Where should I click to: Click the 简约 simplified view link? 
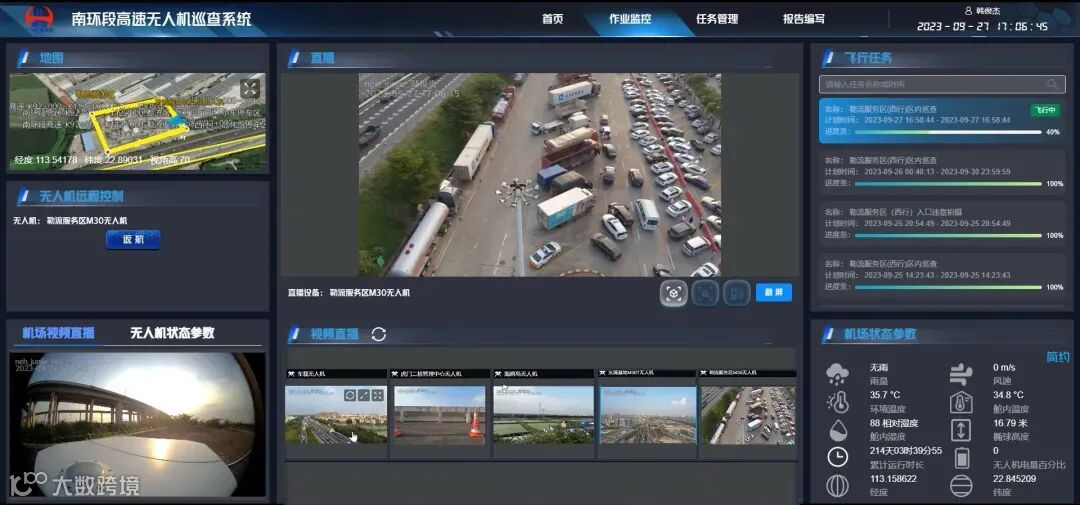click(x=1057, y=357)
